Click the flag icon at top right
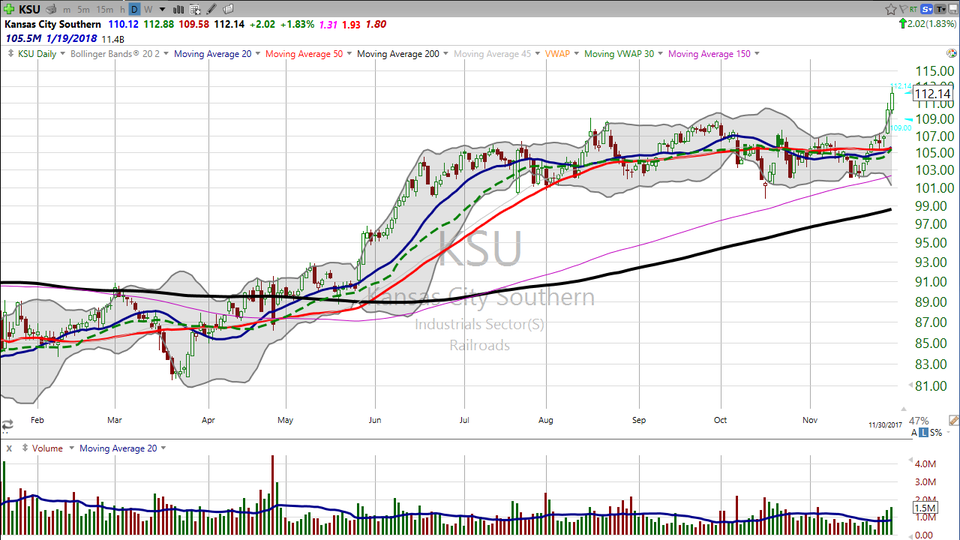960x540 pixels. (903, 9)
